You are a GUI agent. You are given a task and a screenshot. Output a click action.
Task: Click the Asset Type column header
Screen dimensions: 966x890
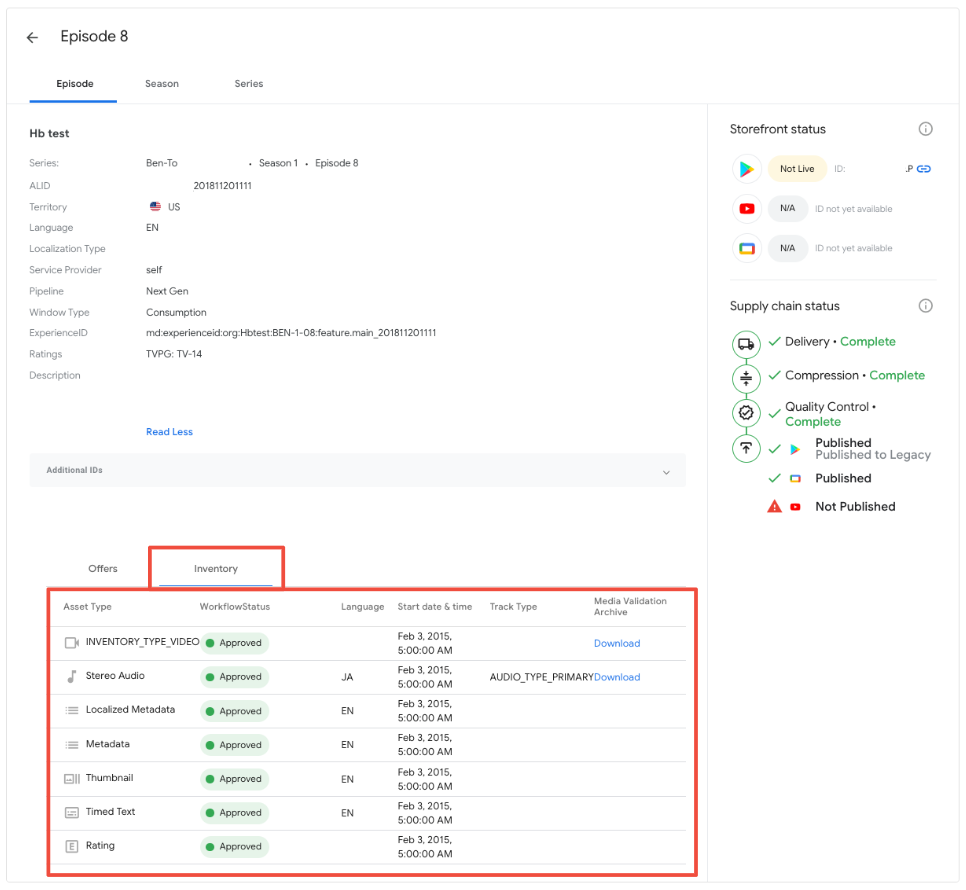pos(87,607)
